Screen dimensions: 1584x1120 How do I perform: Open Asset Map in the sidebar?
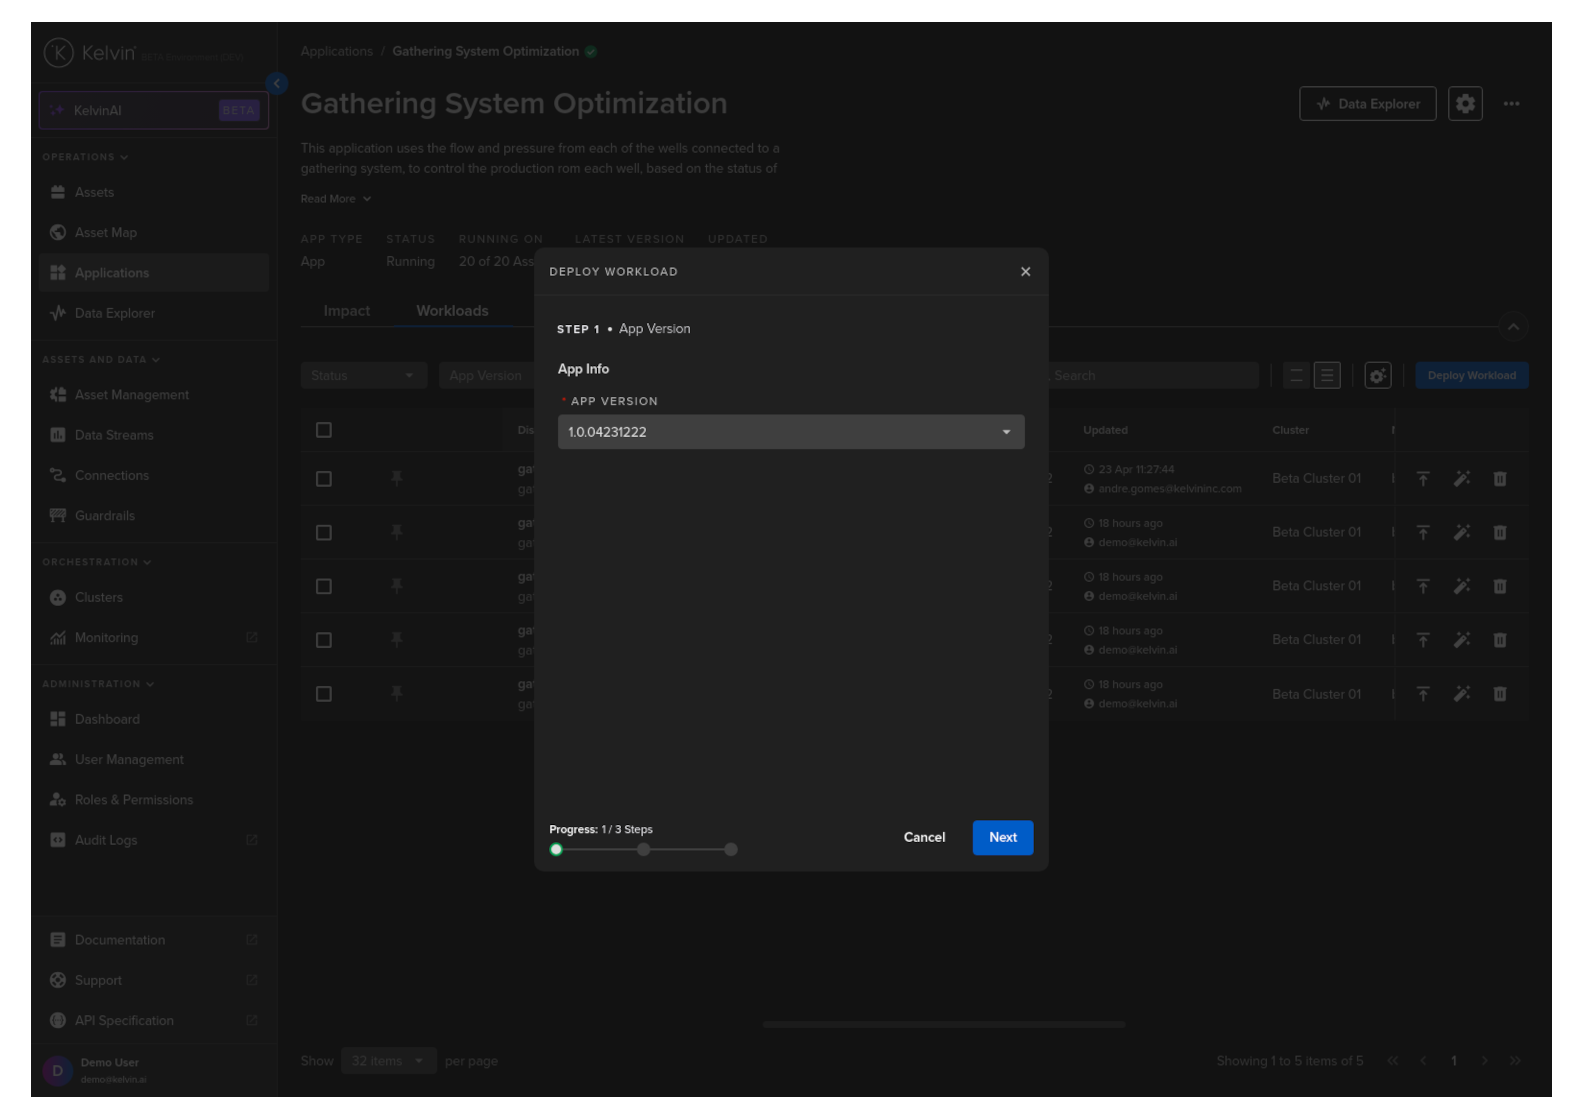(105, 233)
